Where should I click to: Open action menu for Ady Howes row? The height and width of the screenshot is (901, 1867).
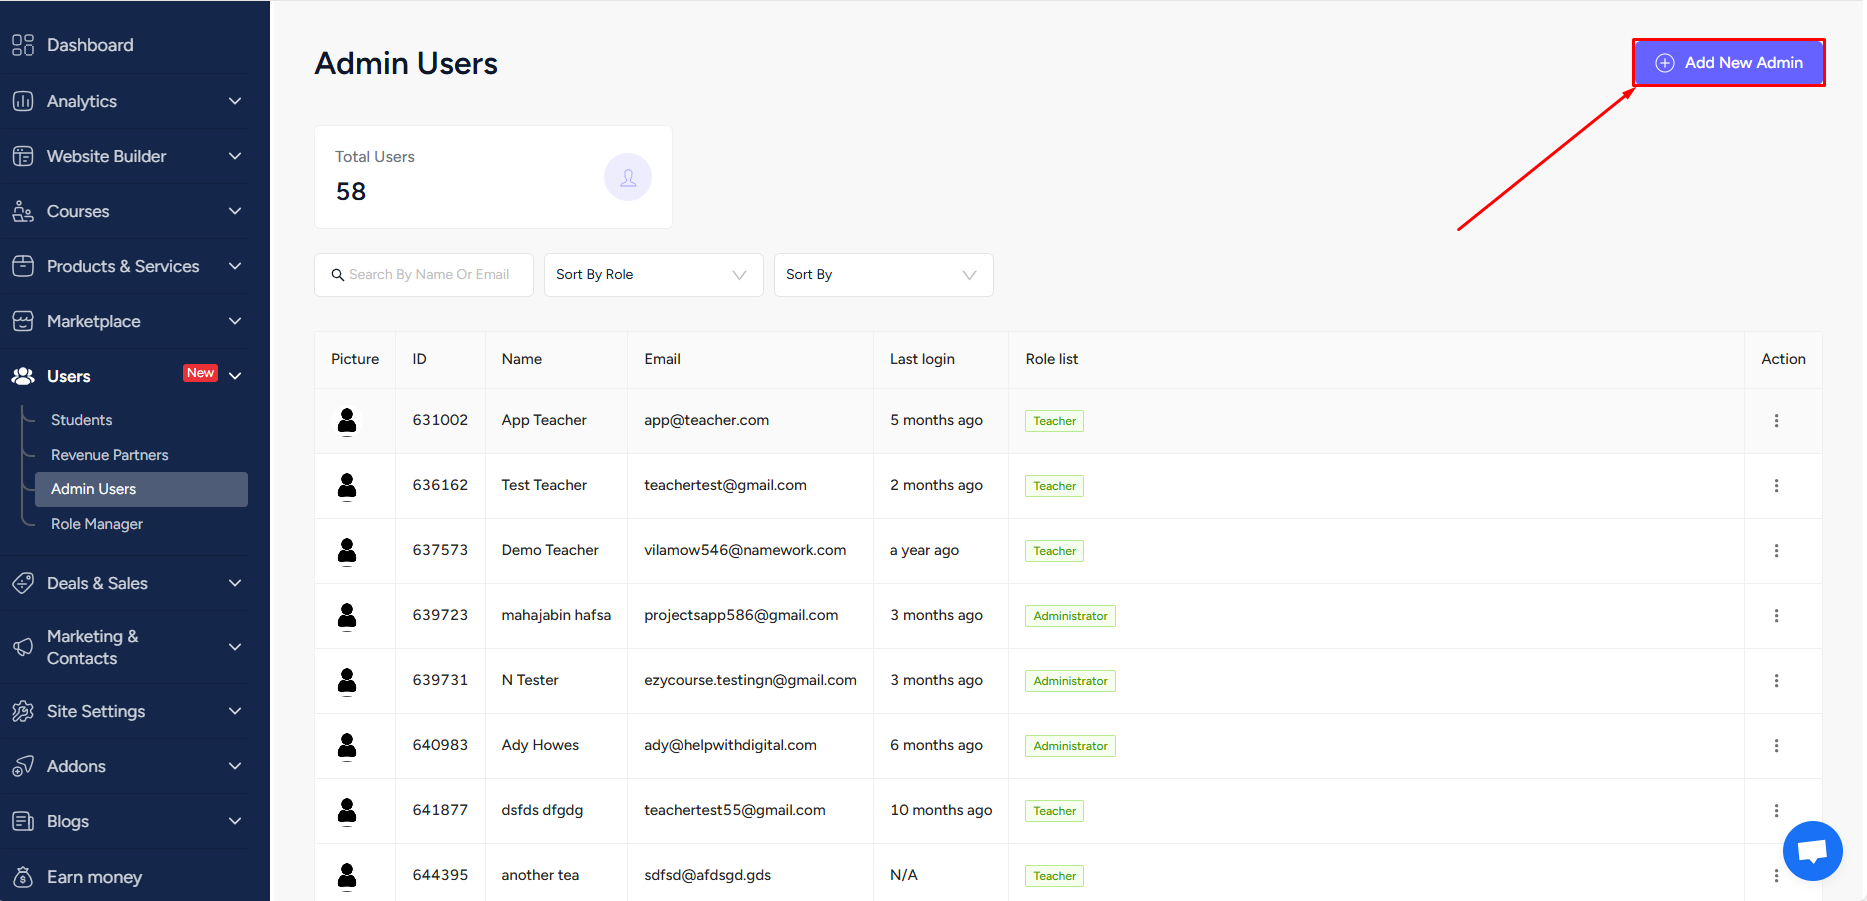[1776, 746]
